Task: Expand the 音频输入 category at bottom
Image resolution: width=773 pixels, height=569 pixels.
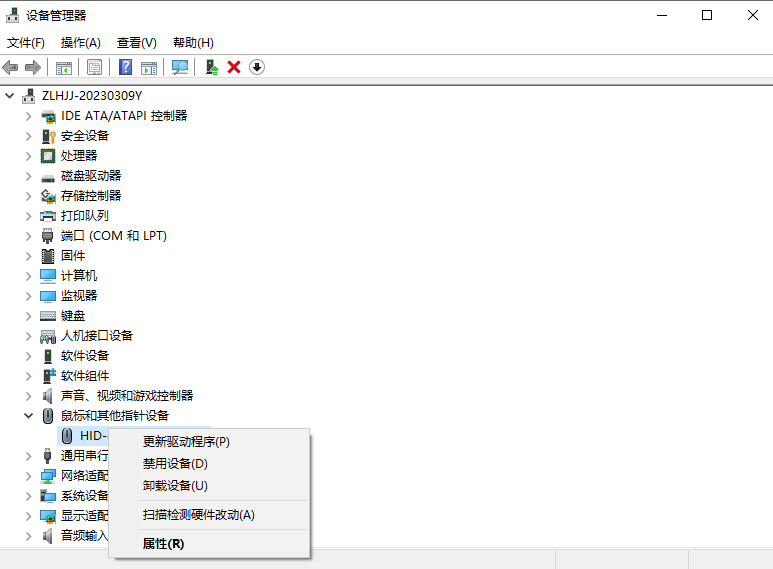Action: [x=29, y=536]
